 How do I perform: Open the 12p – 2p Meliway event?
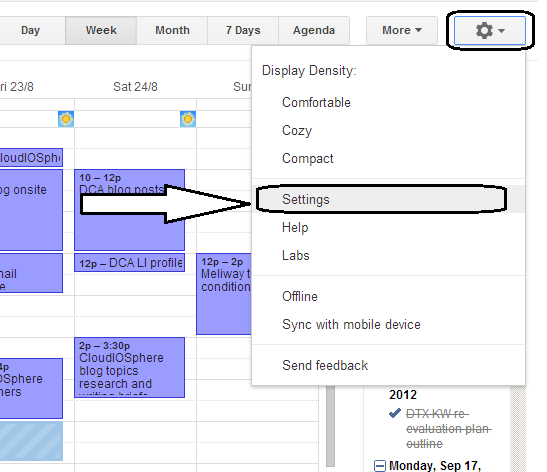[x=224, y=294]
